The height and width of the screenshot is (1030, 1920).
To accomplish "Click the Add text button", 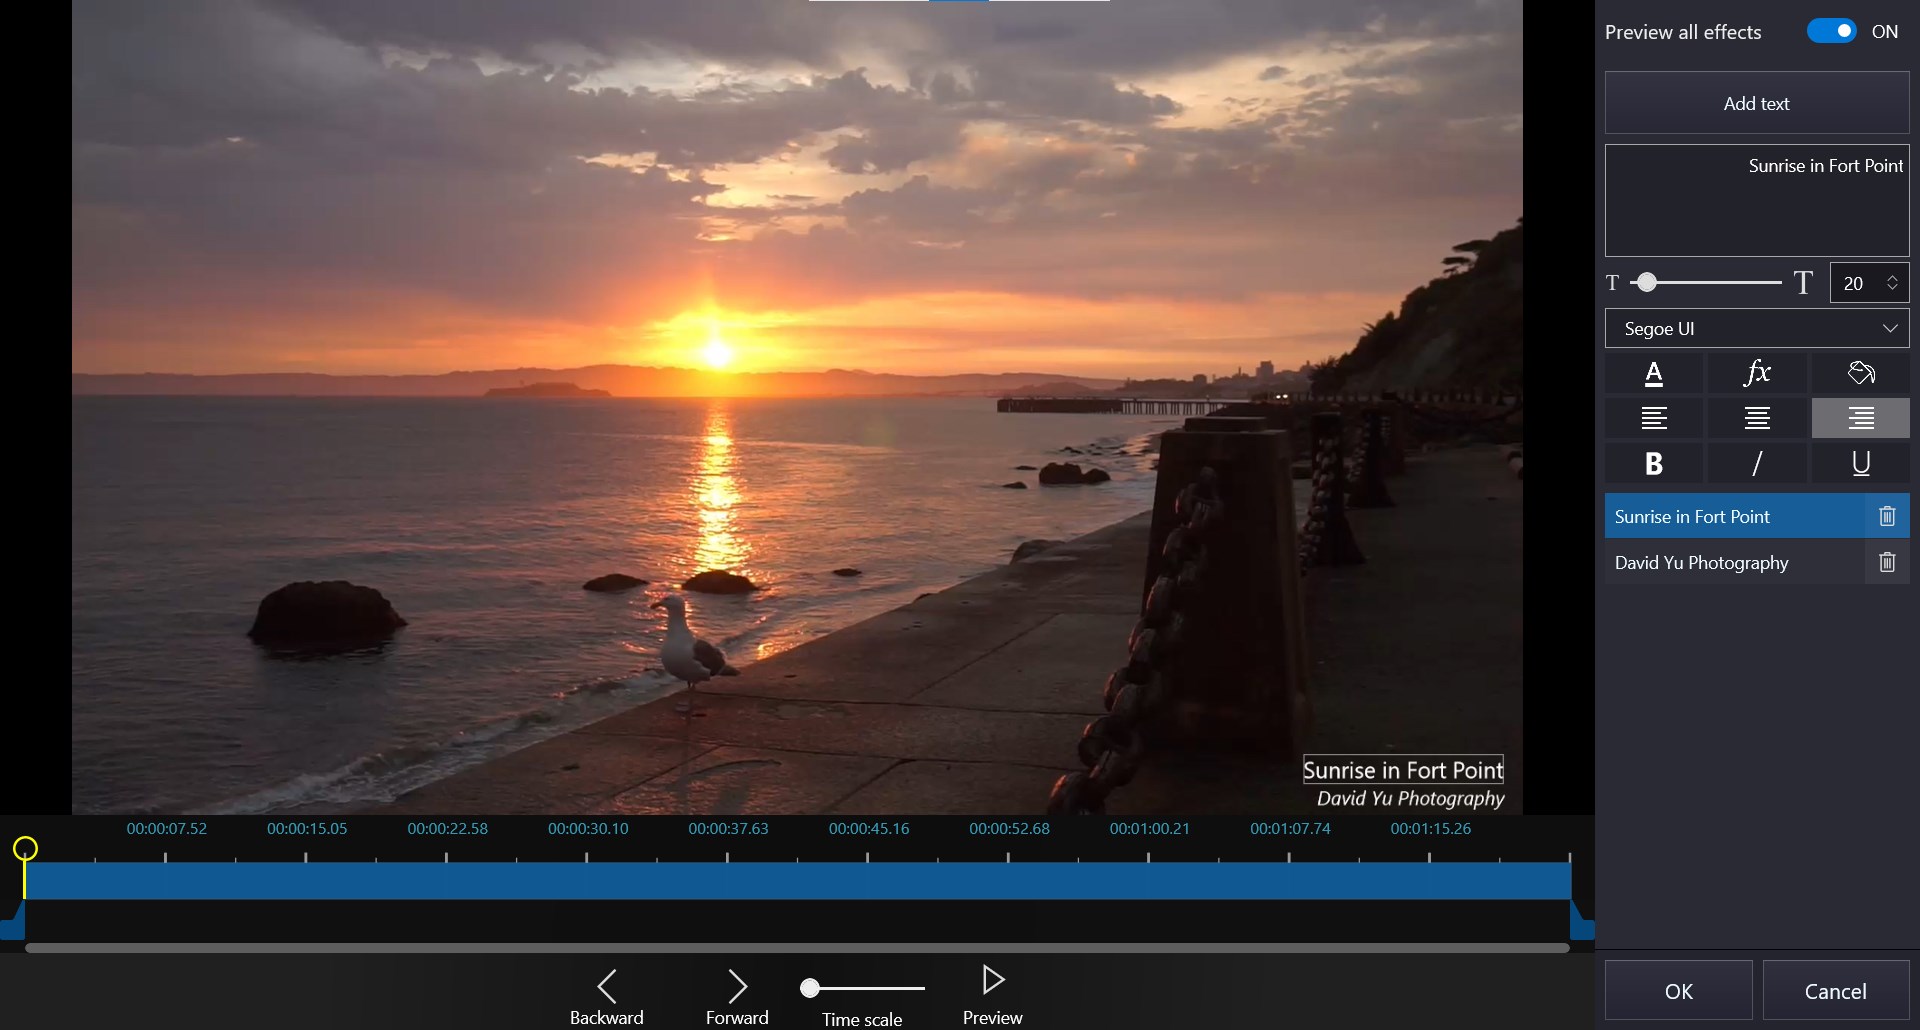I will coord(1756,103).
